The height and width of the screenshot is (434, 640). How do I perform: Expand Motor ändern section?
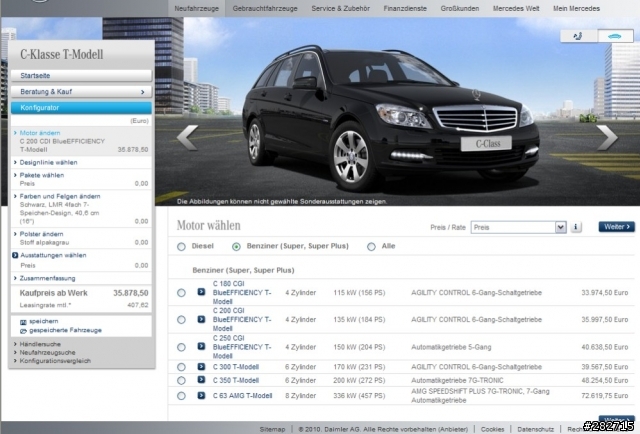click(x=40, y=133)
